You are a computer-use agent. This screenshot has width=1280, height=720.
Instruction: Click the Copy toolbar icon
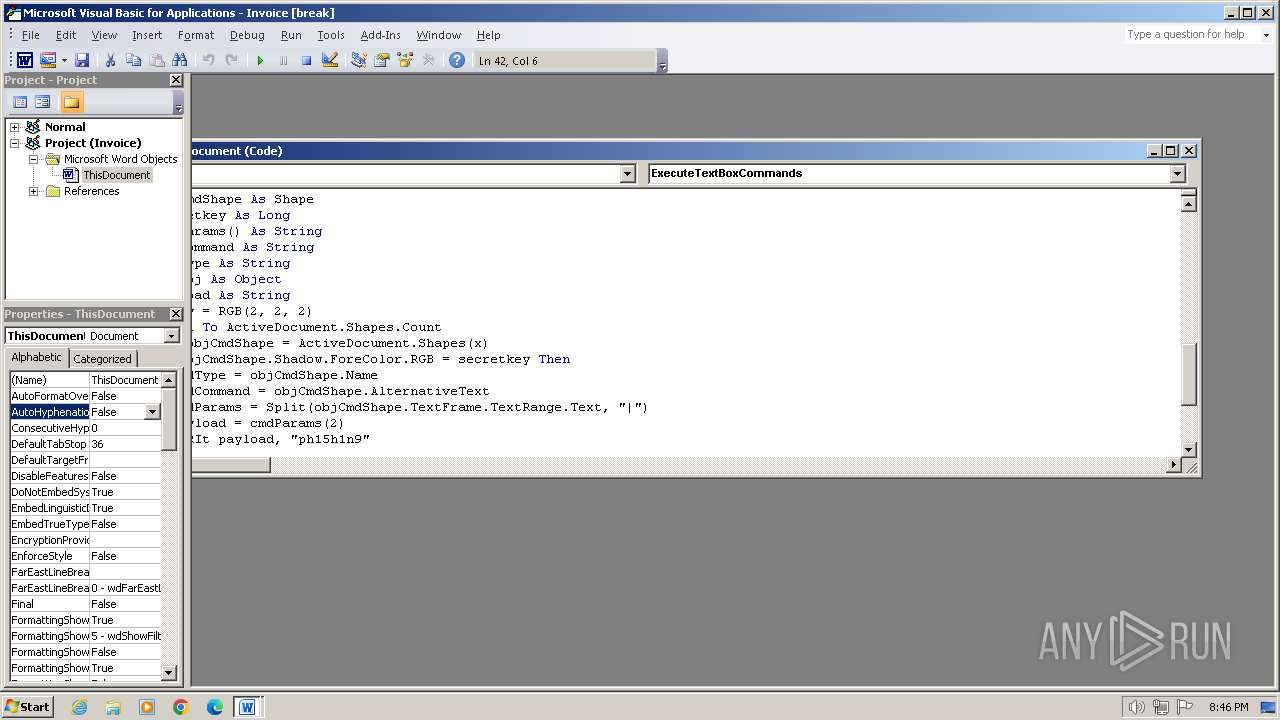coord(133,60)
